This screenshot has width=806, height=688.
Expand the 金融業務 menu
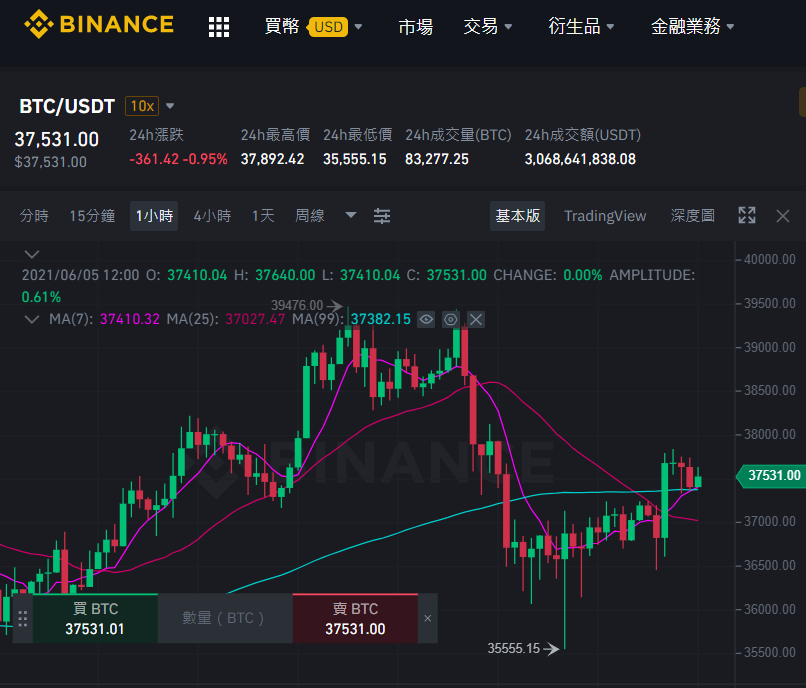point(692,26)
